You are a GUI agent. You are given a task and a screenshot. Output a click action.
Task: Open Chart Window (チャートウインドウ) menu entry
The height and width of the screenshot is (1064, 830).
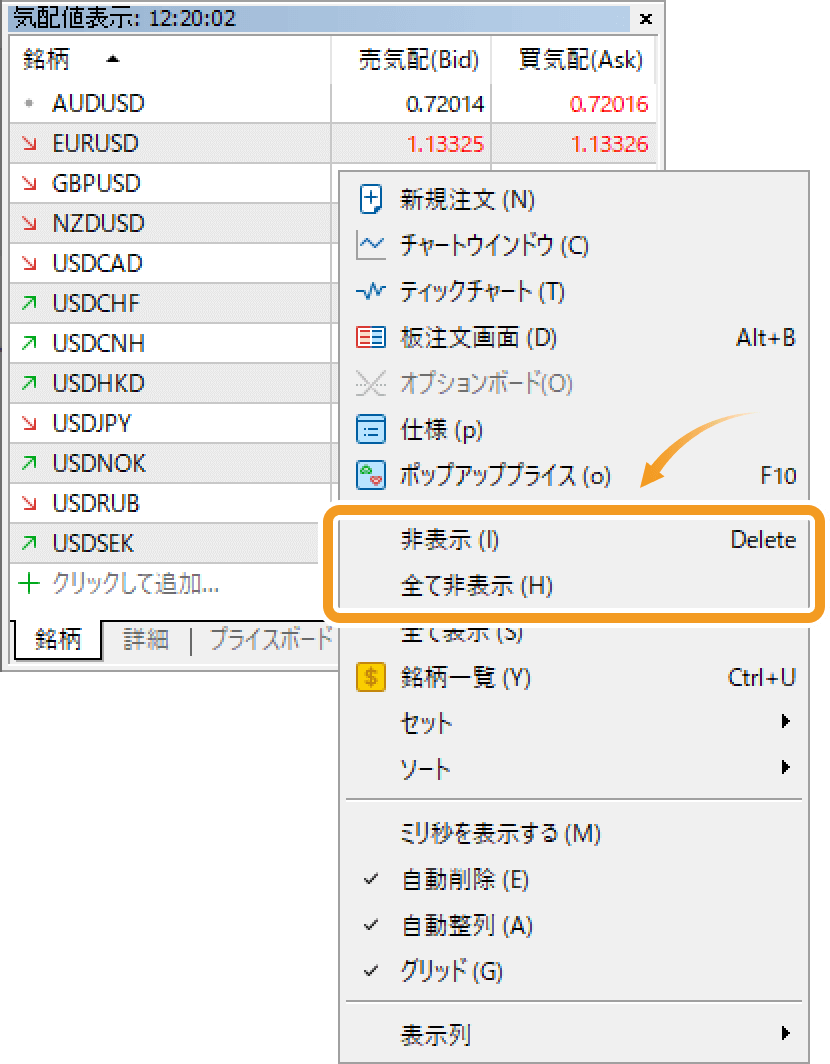click(x=573, y=245)
